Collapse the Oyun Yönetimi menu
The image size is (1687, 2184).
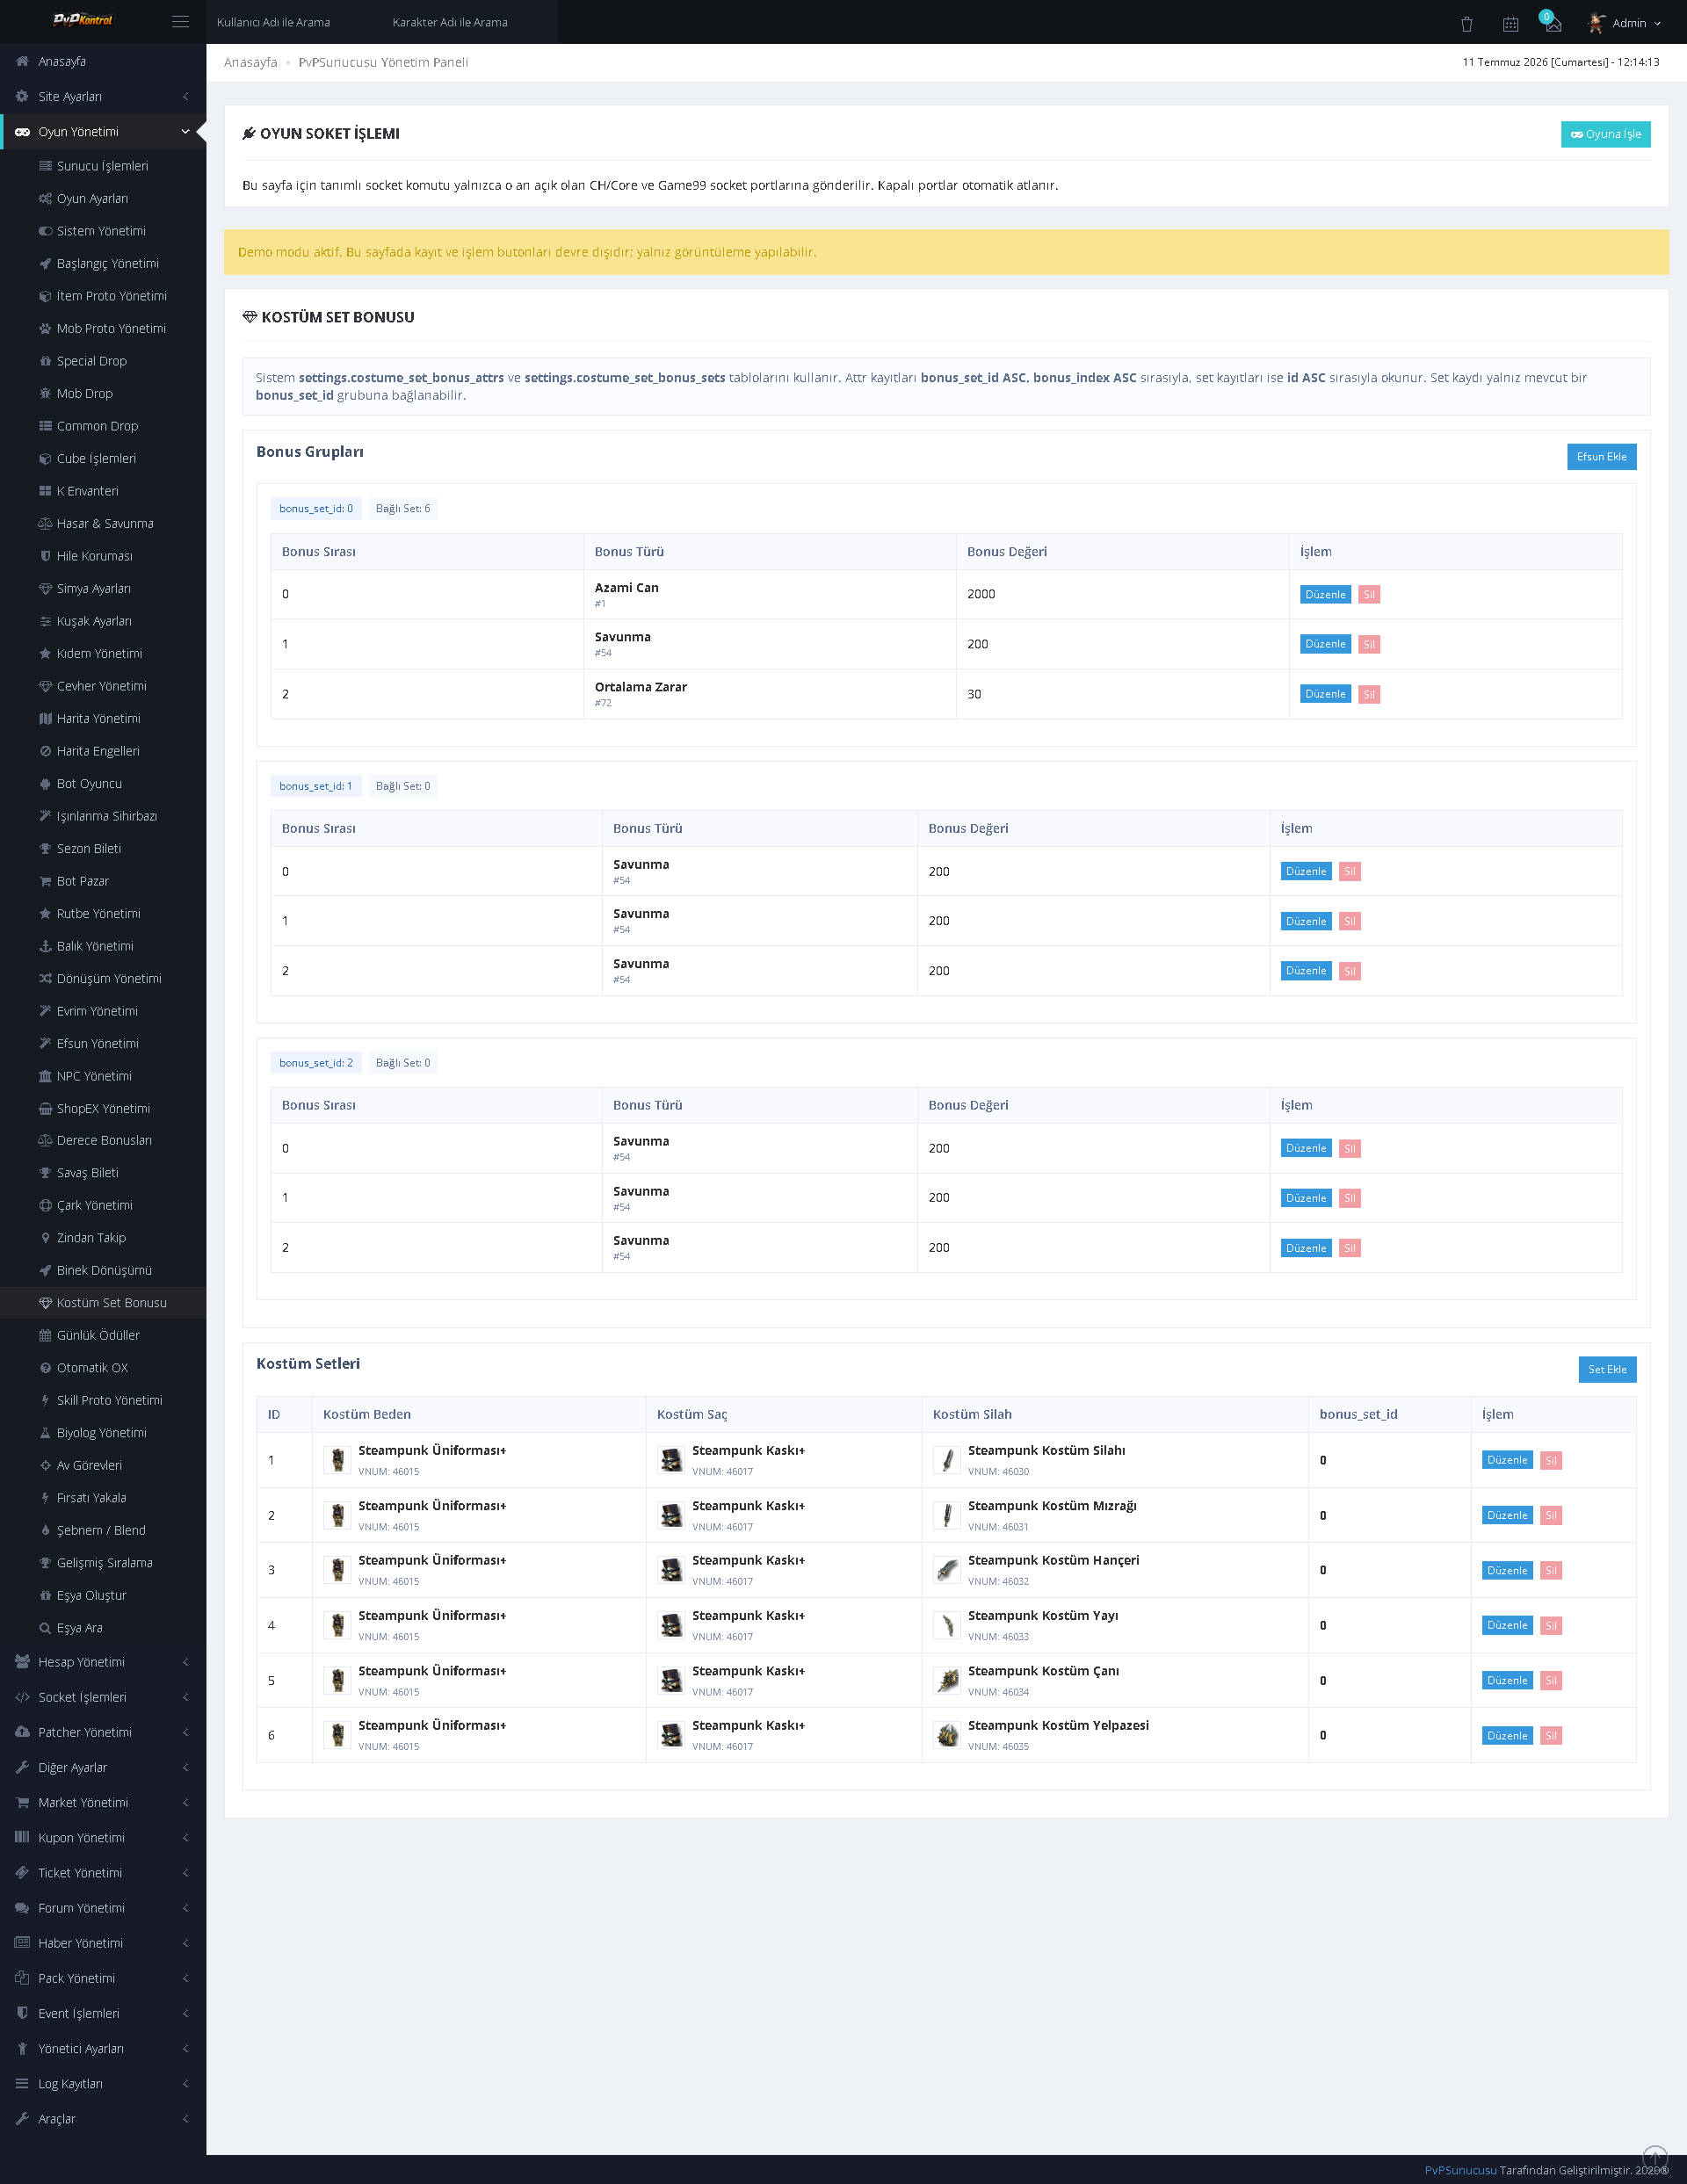click(x=103, y=131)
